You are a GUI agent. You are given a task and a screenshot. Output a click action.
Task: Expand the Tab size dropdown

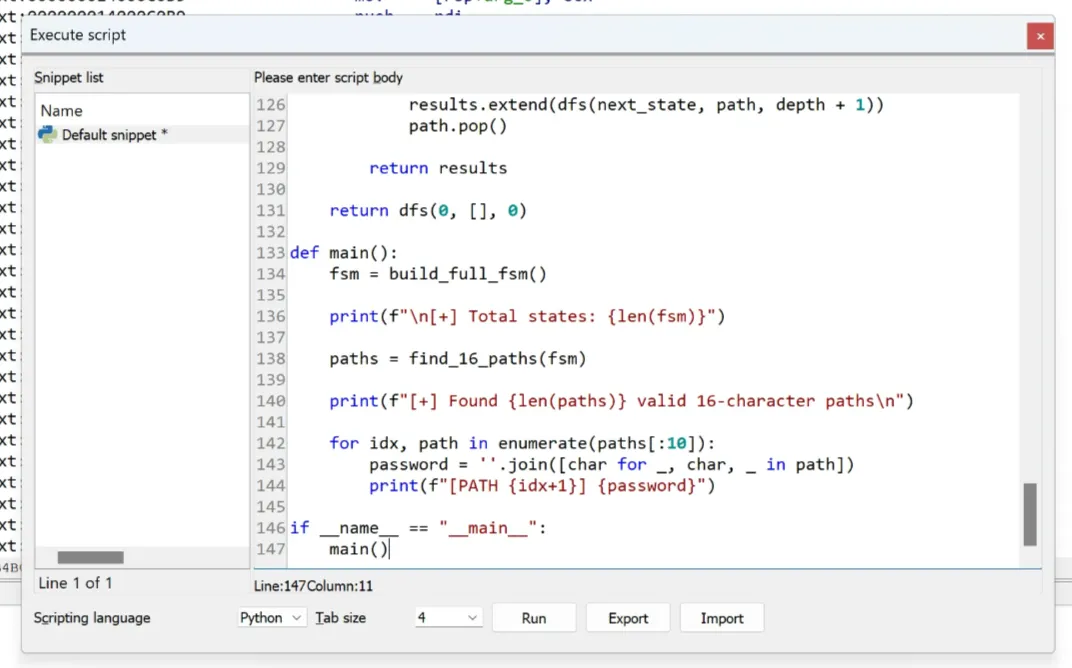[x=448, y=618]
